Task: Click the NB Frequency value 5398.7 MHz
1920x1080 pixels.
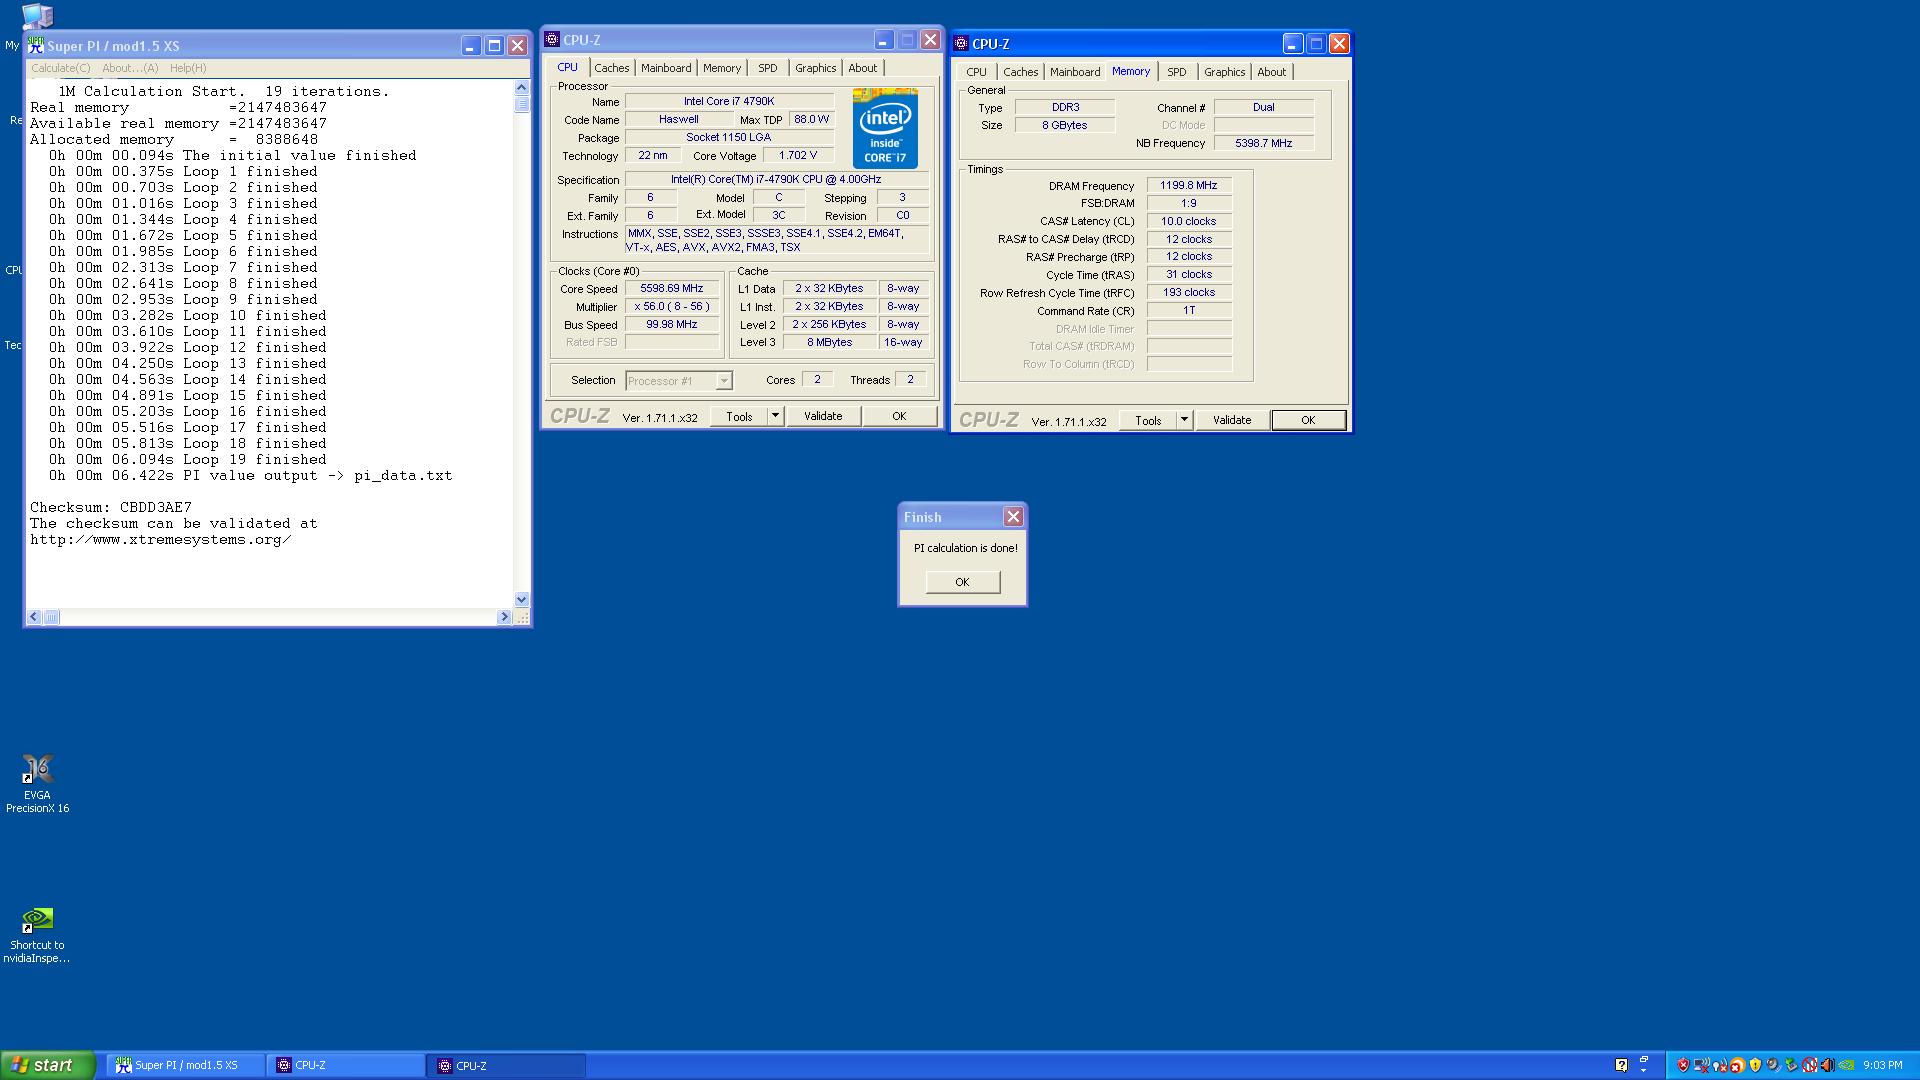Action: pos(1264,143)
